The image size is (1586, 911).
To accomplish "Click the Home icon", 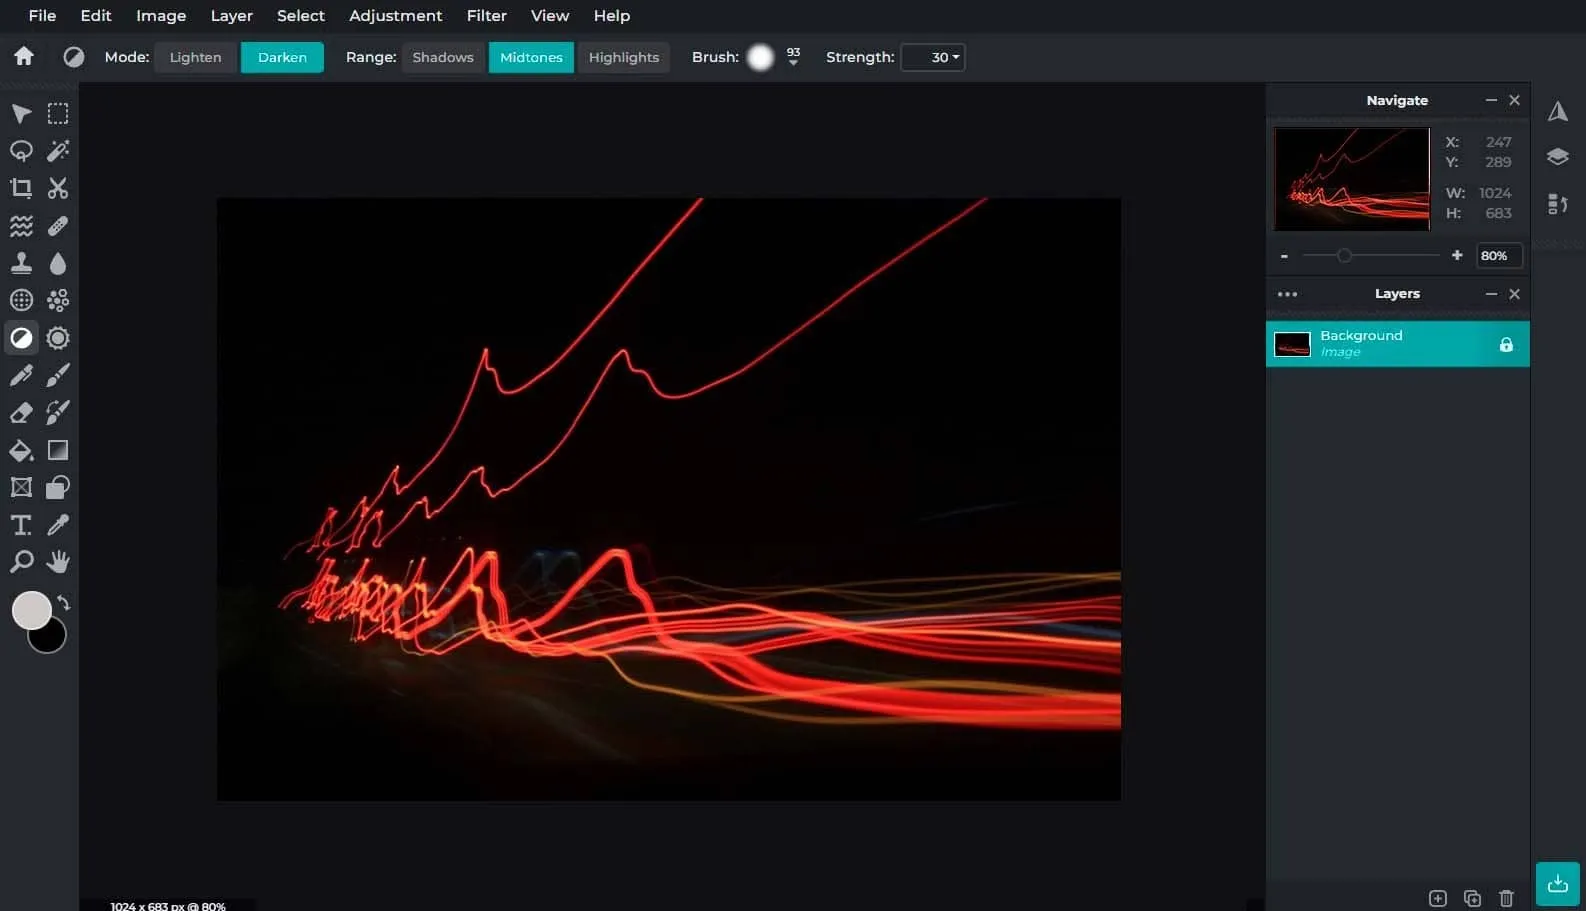I will click(x=24, y=57).
